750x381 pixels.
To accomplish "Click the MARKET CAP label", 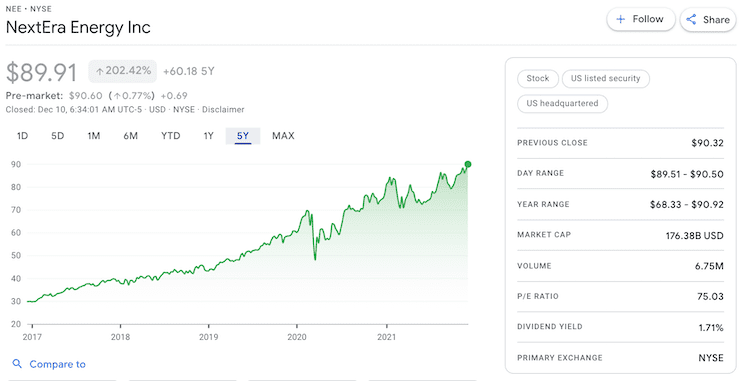I will pyautogui.click(x=544, y=234).
